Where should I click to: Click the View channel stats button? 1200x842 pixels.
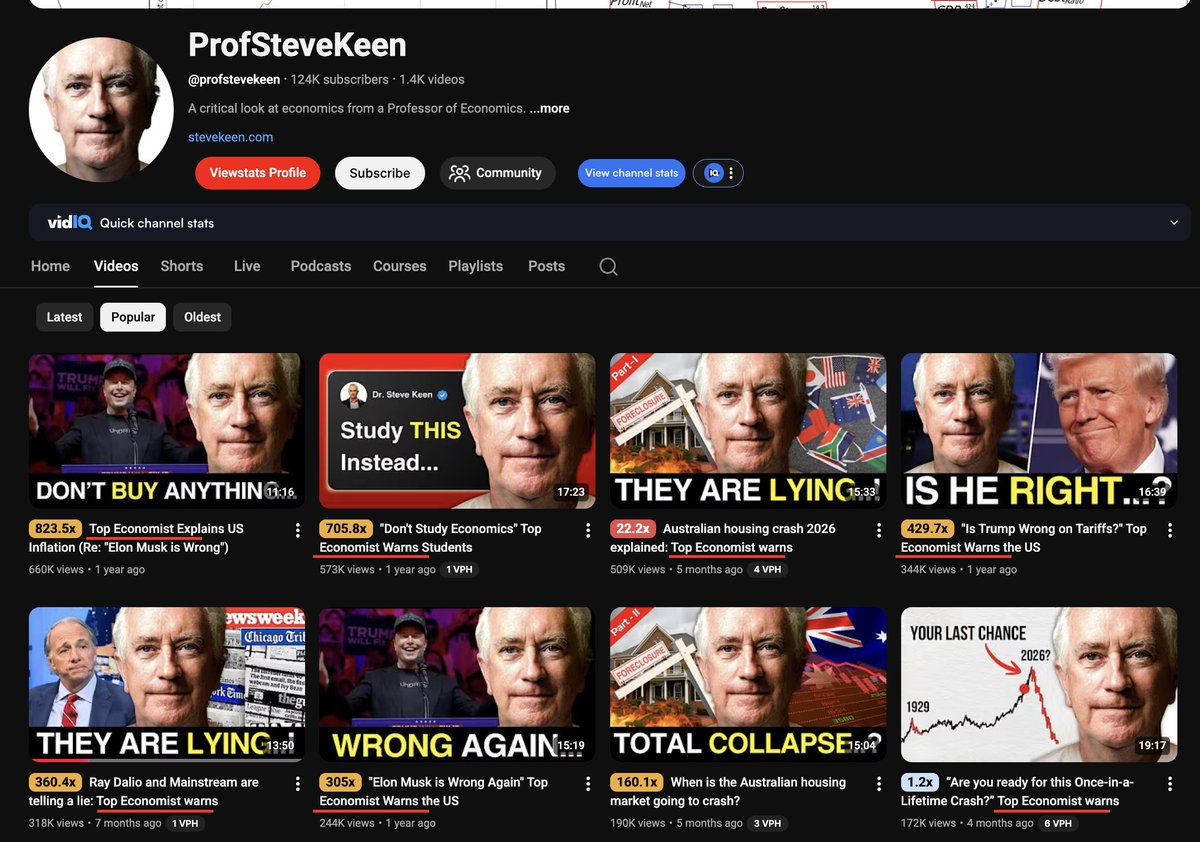632,173
